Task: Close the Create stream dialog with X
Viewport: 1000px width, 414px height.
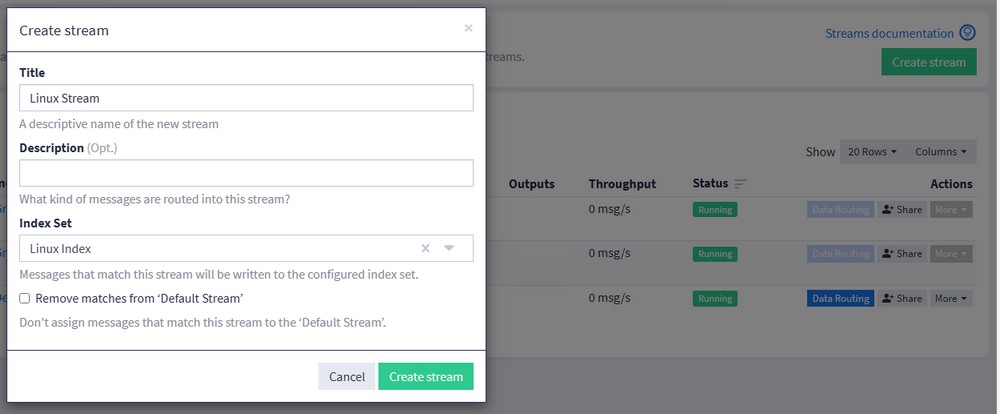Action: click(x=468, y=29)
